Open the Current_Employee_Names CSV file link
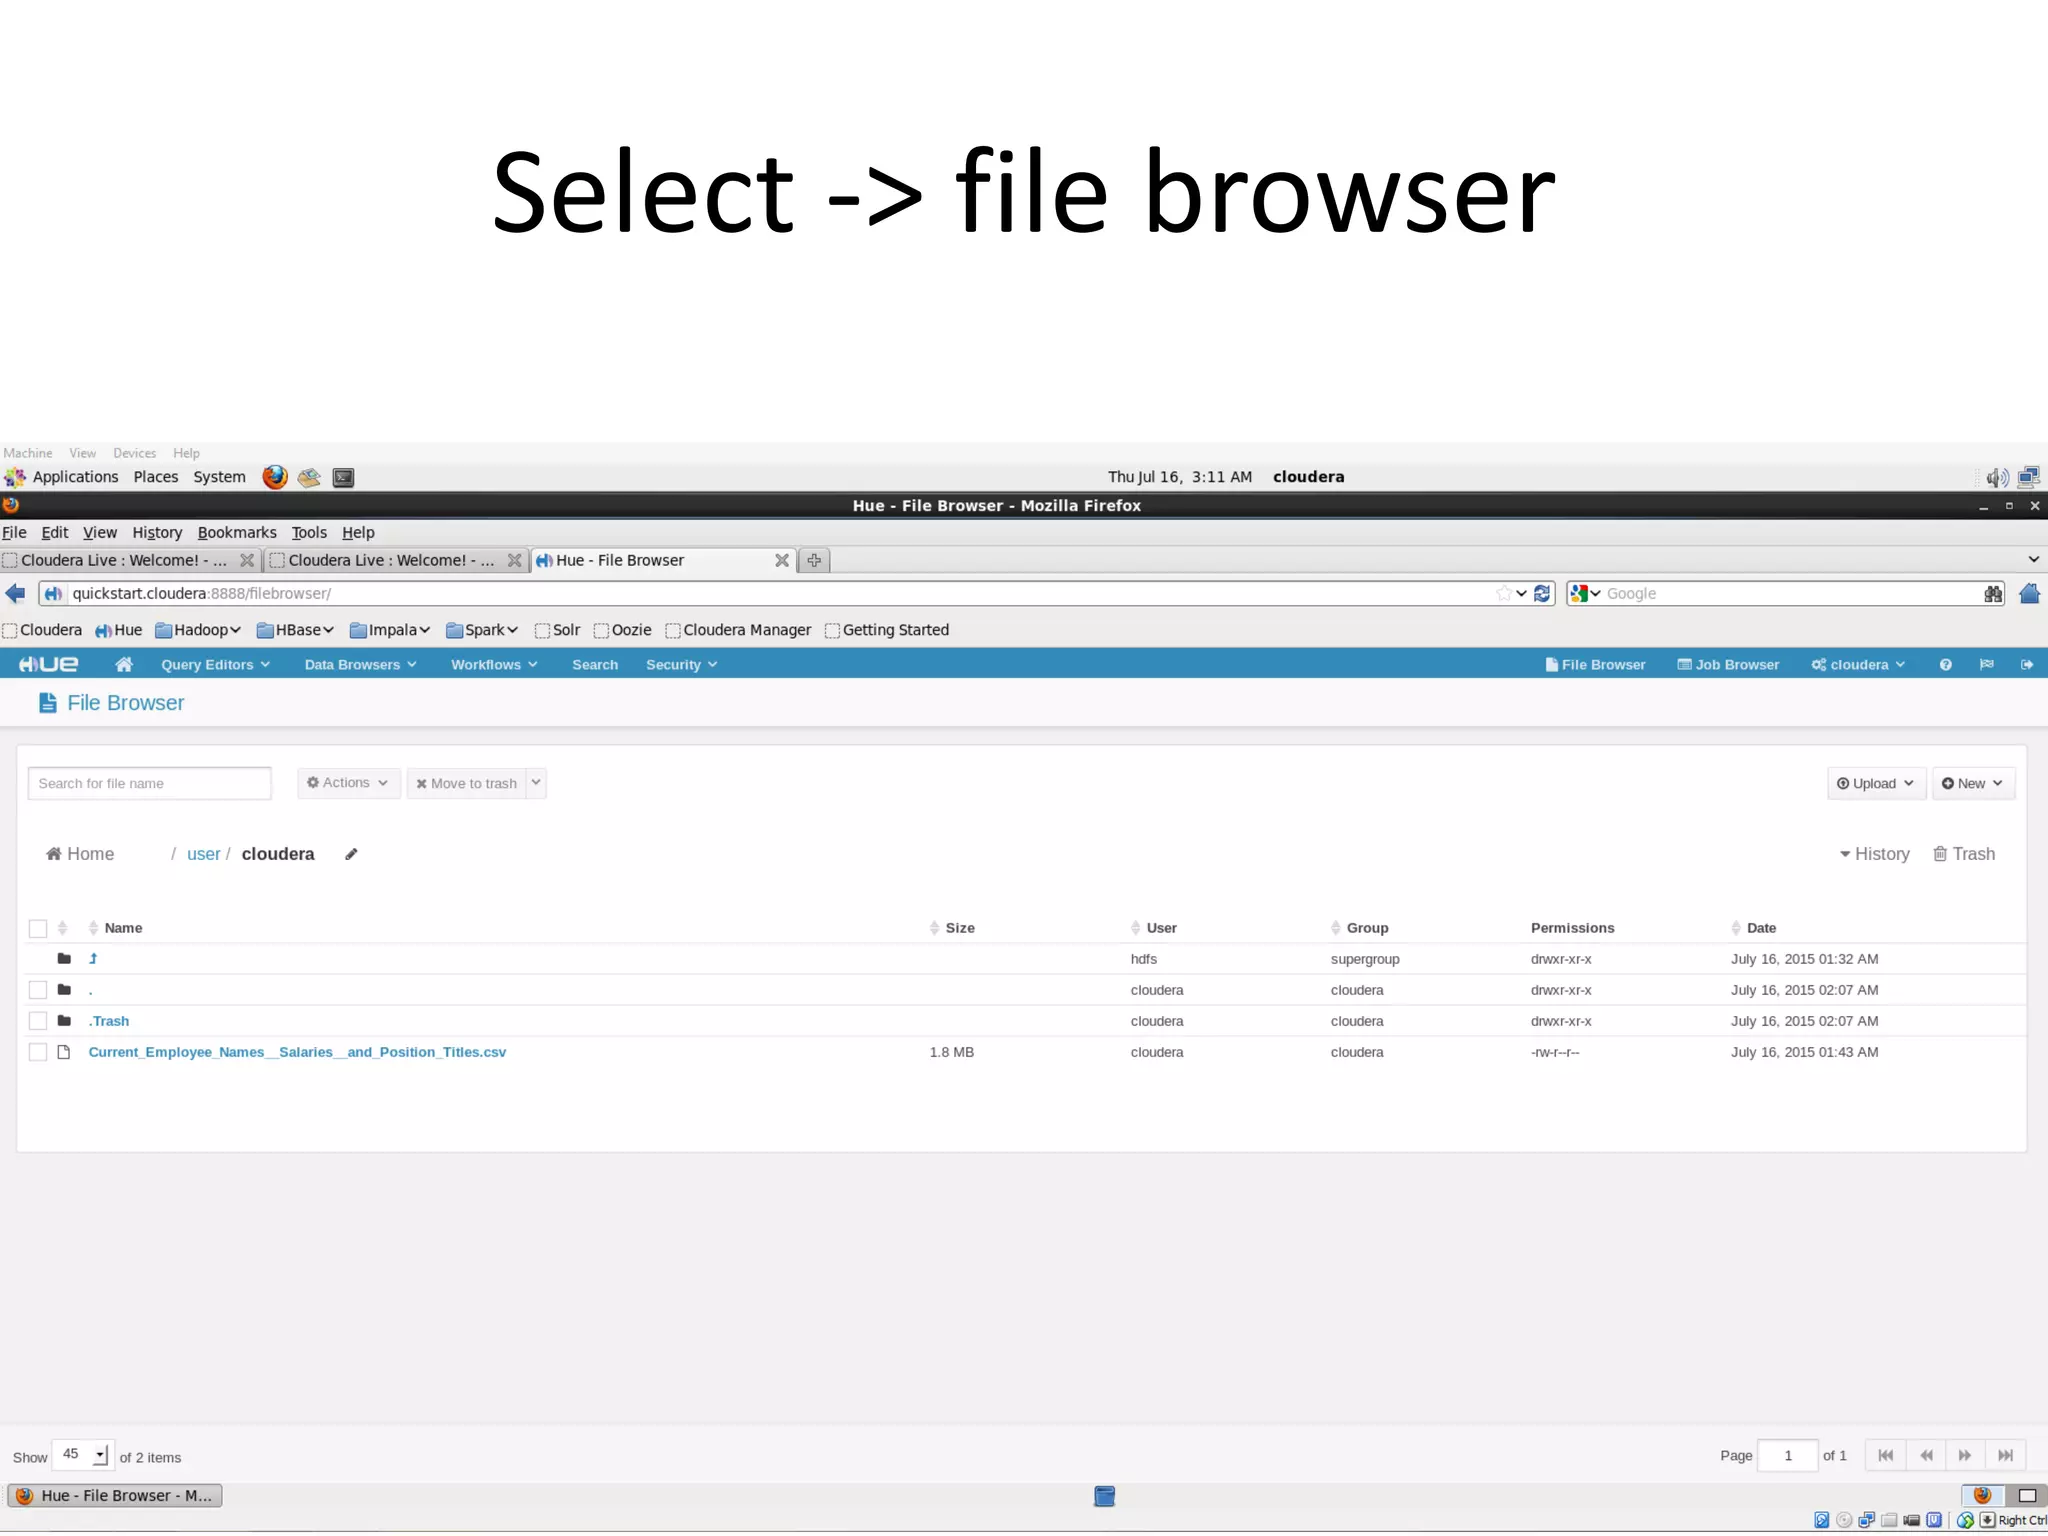 tap(297, 1052)
